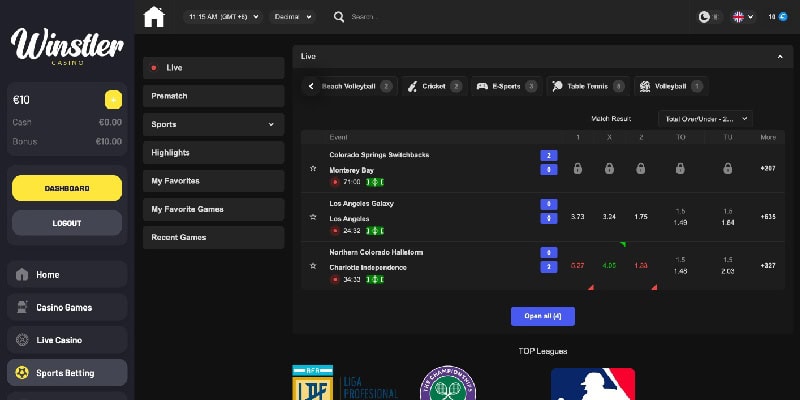Select the Beach Volleyball tab
Screen dimensions: 800x400
pyautogui.click(x=356, y=86)
